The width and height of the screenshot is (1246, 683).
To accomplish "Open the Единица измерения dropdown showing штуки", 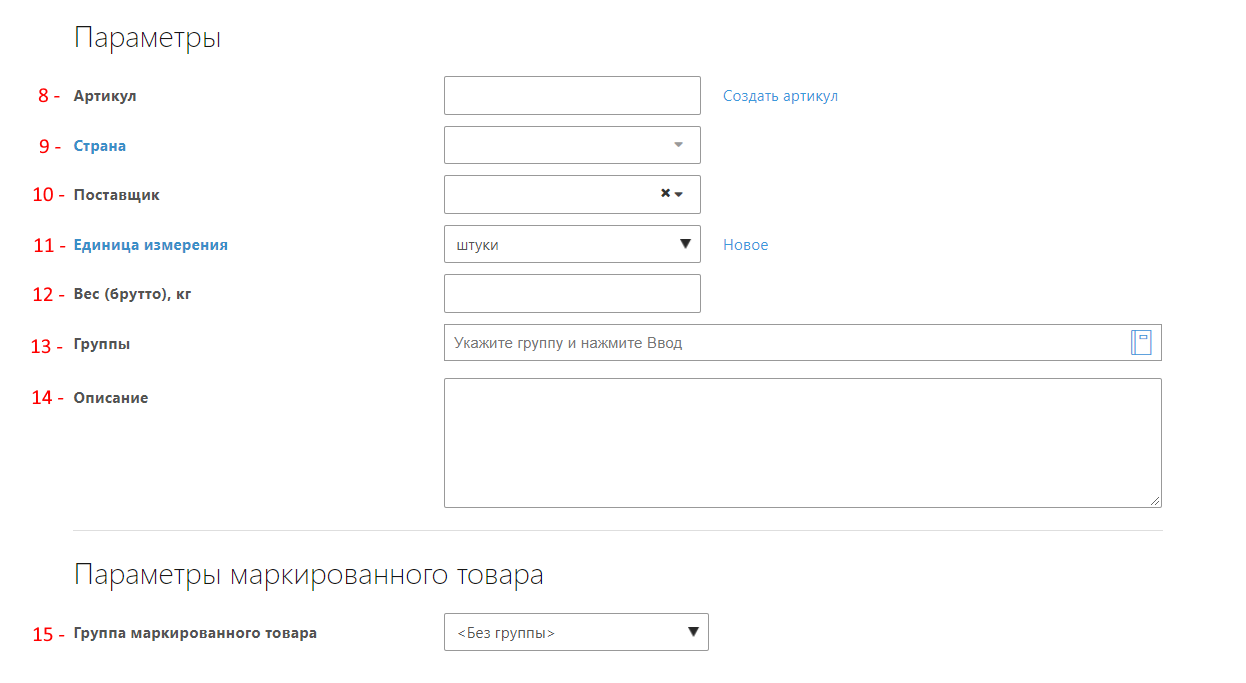I will 572,244.
